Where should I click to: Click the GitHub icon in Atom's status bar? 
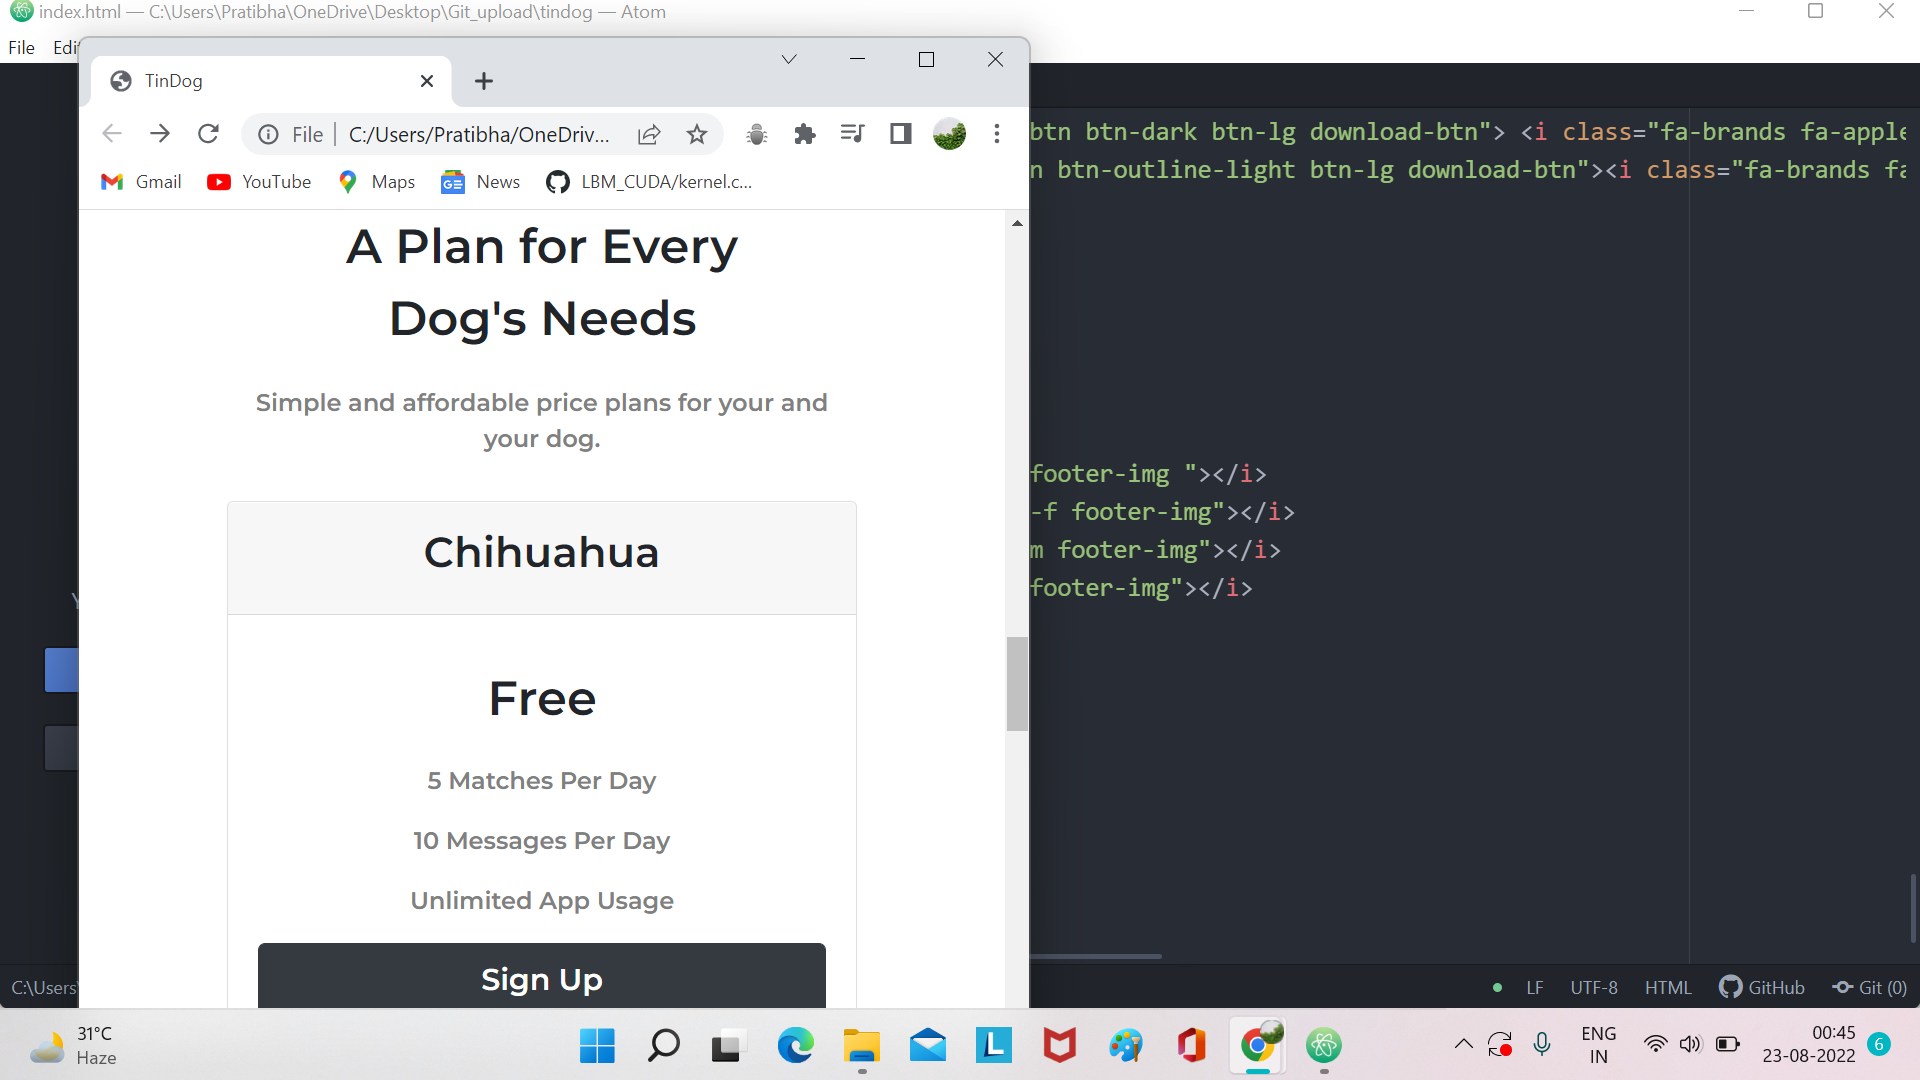point(1762,987)
